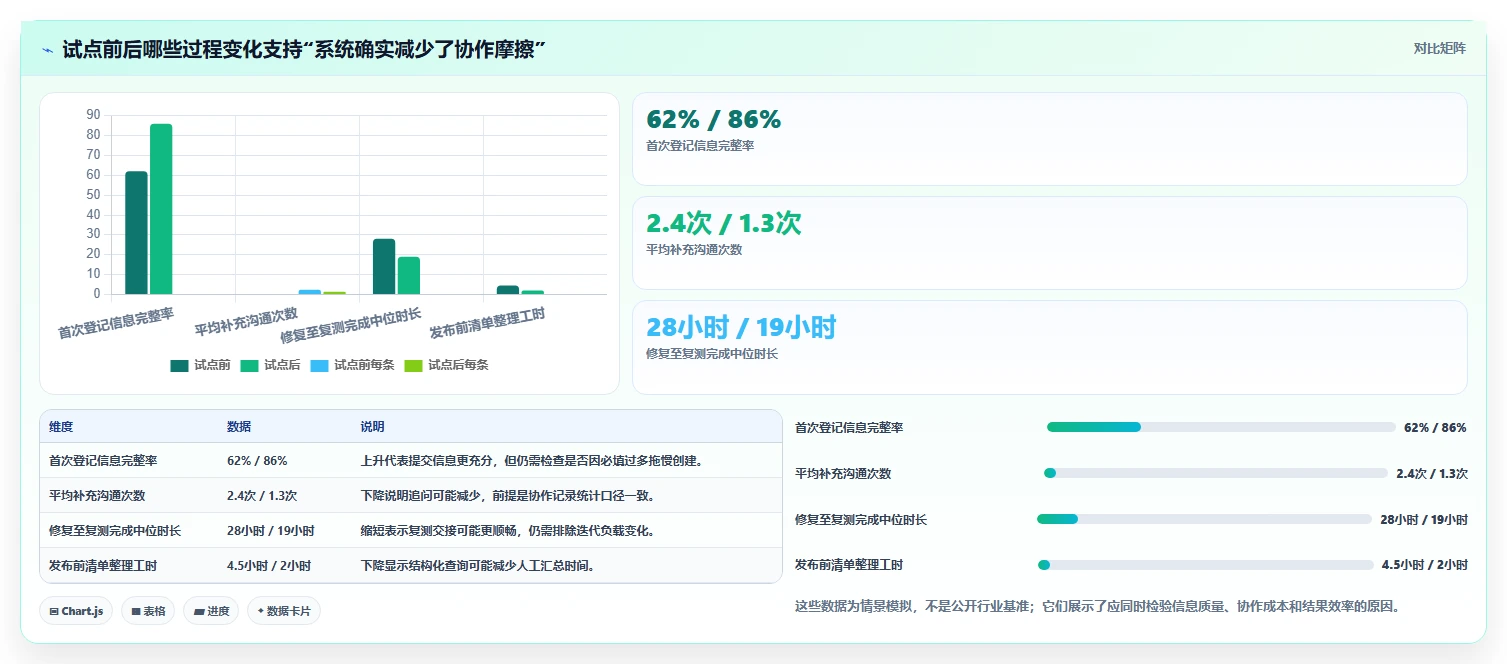Click the 数据卡片 tag chip

pyautogui.click(x=284, y=611)
